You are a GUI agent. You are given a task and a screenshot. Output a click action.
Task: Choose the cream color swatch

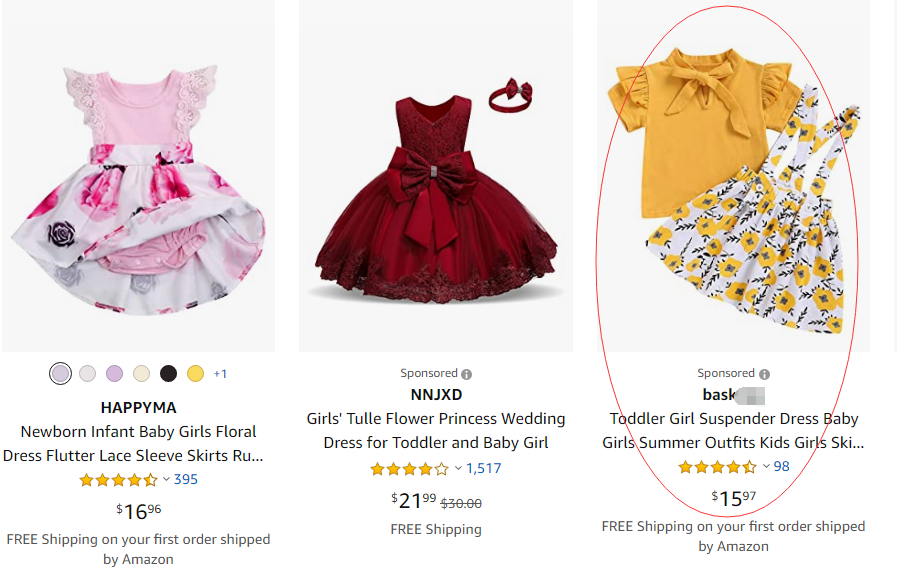pos(141,374)
